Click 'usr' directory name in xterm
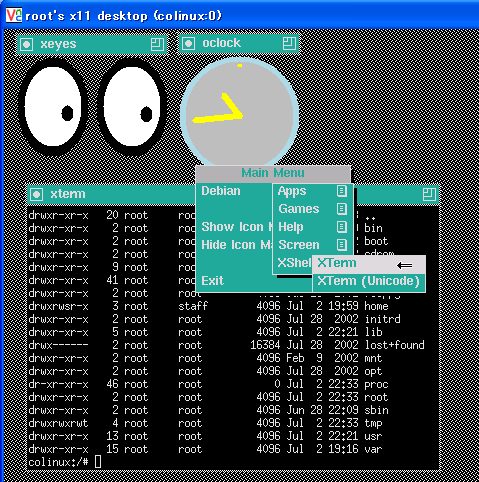This screenshot has height=482, width=479. click(373, 436)
